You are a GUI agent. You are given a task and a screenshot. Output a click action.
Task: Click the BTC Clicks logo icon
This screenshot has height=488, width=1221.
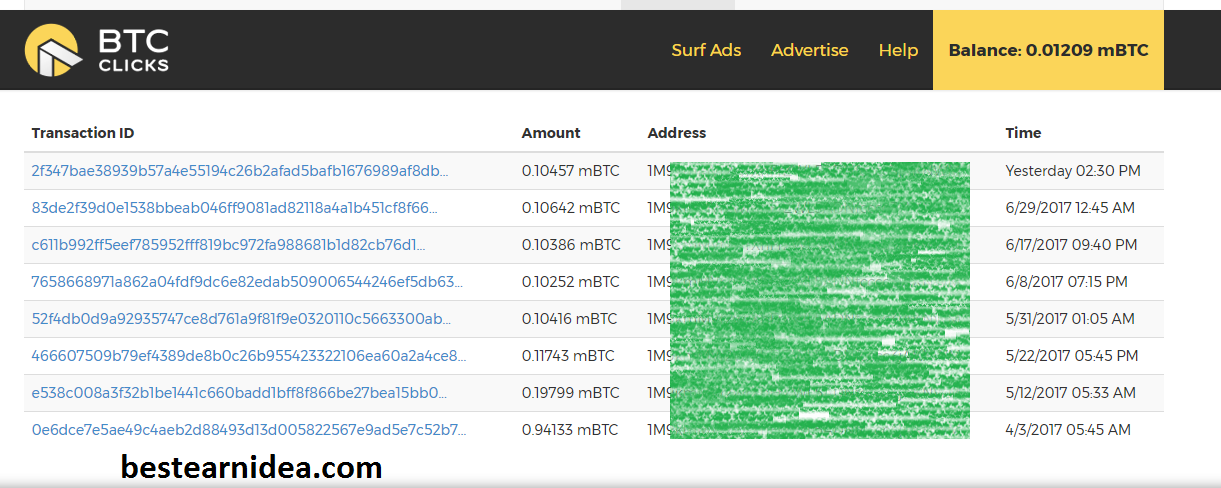coord(54,51)
